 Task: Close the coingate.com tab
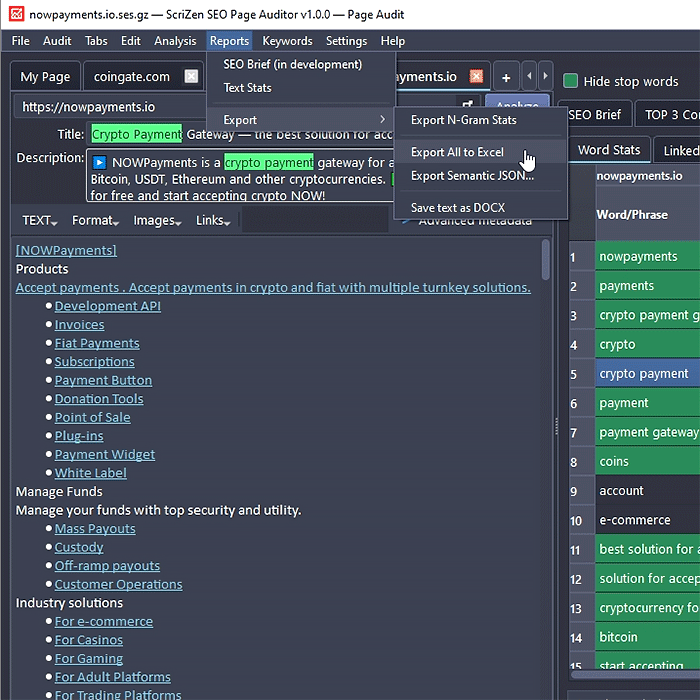tap(191, 76)
